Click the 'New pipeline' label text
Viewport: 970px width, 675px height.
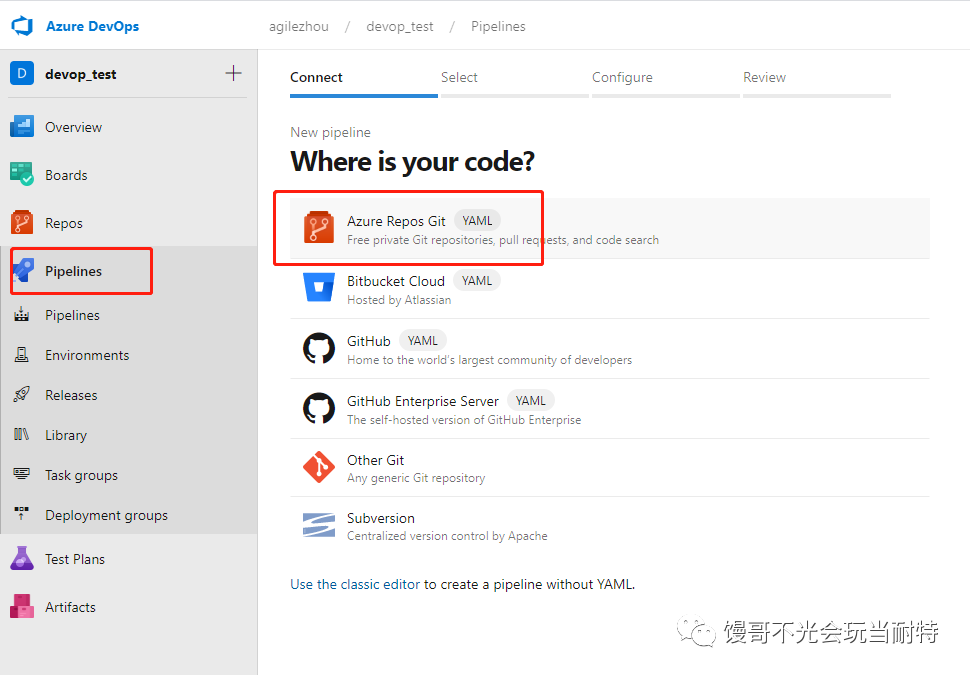[330, 132]
